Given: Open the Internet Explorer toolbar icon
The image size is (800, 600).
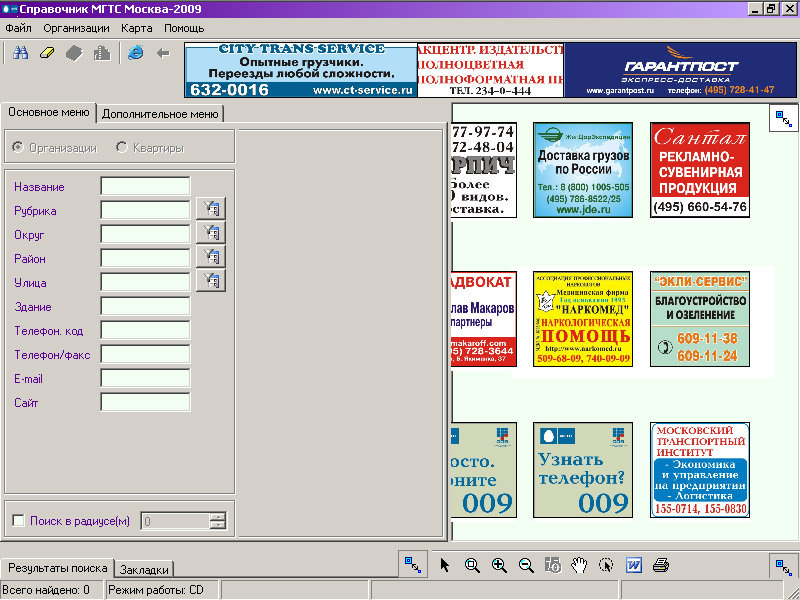Looking at the screenshot, I should (x=136, y=53).
